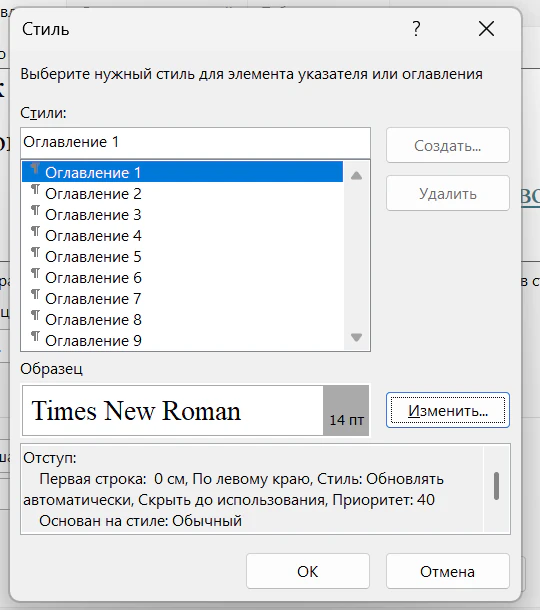Click the style name input field
Image resolution: width=540 pixels, height=610 pixels.
tap(195, 142)
